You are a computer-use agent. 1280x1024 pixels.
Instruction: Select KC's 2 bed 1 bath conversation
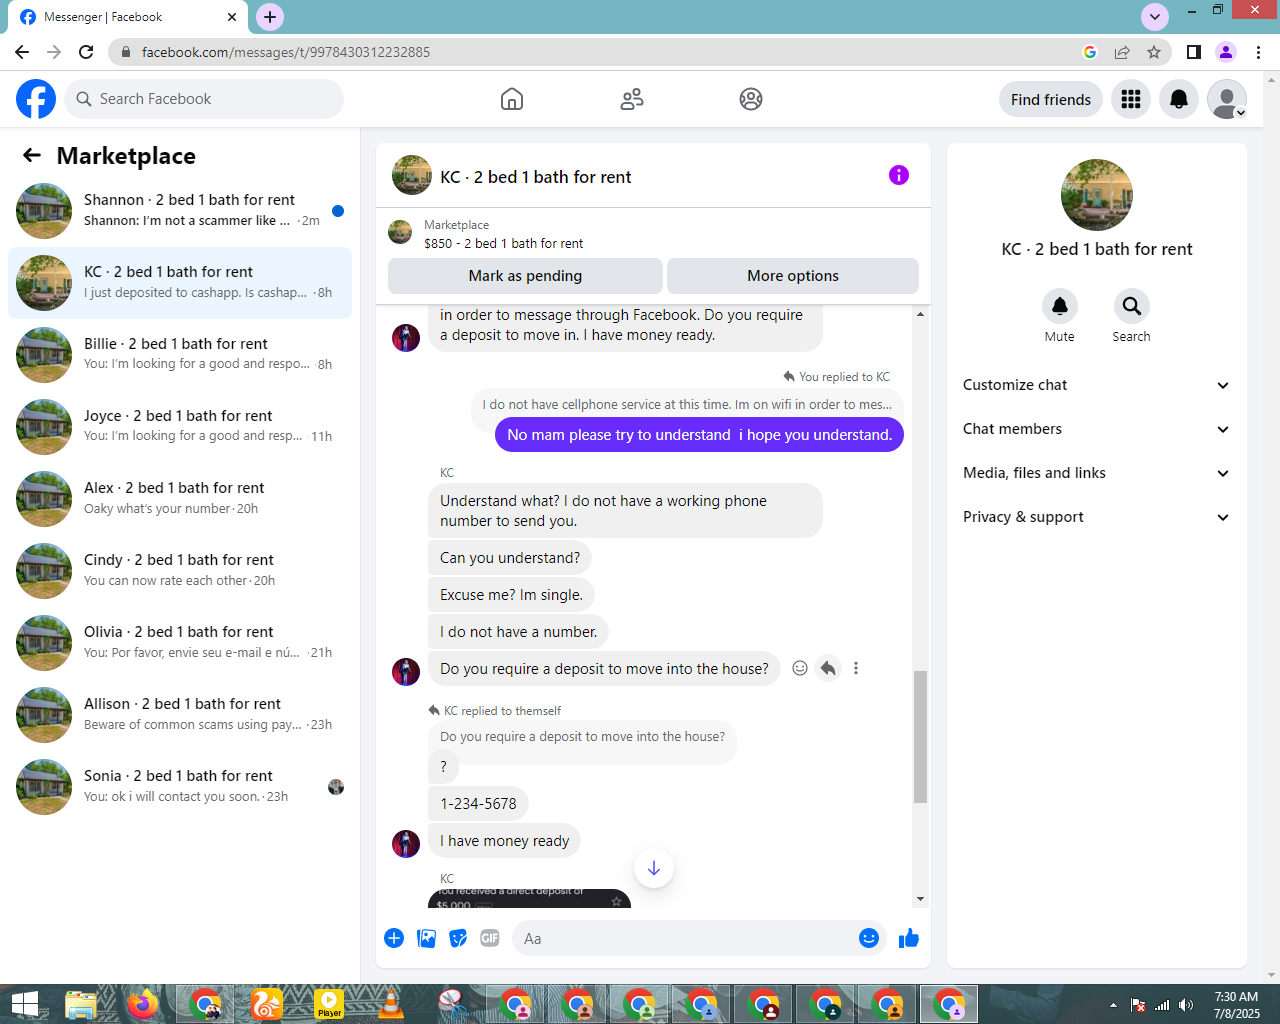[x=180, y=283]
